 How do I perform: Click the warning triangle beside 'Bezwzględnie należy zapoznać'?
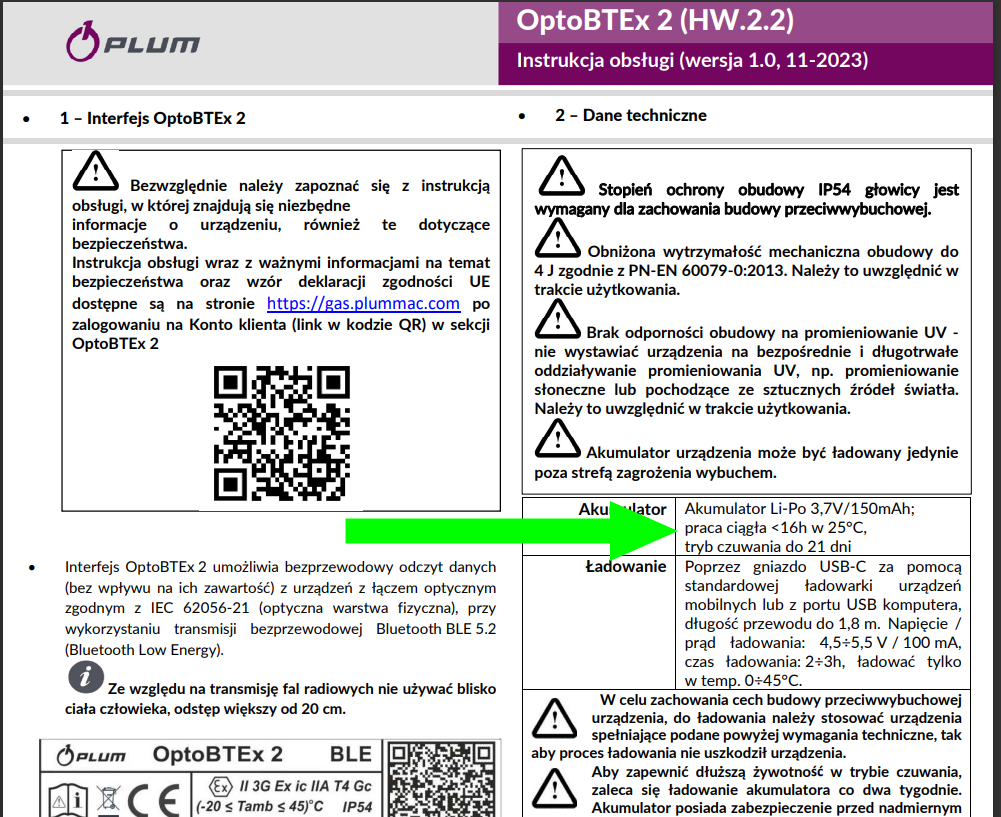[x=95, y=174]
